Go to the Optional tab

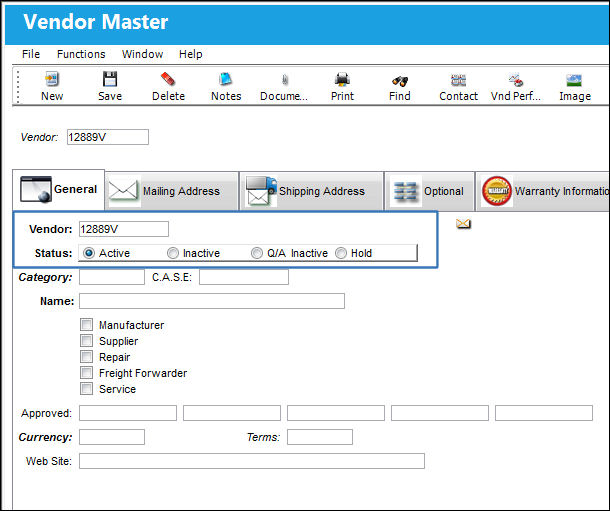(429, 191)
